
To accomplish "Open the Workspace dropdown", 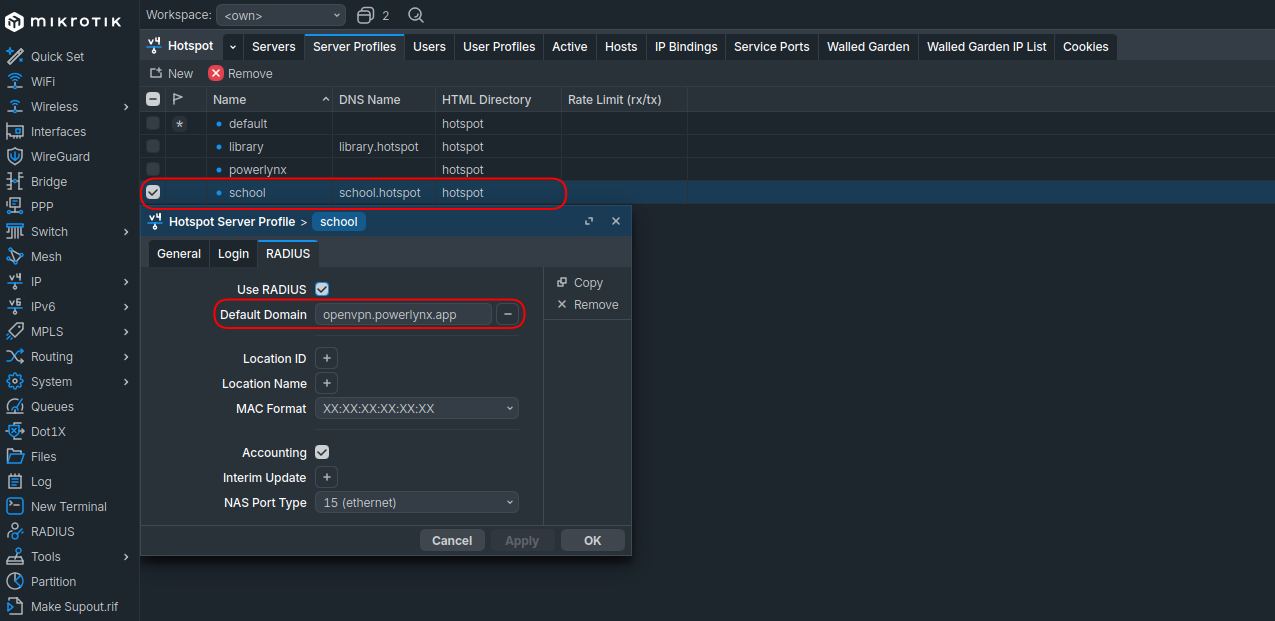I will coord(280,15).
